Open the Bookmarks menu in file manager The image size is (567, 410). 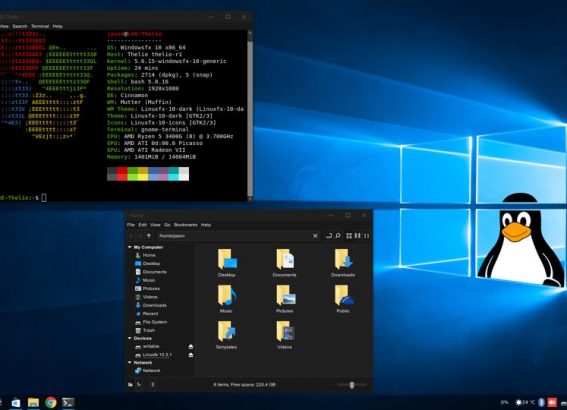(186, 225)
